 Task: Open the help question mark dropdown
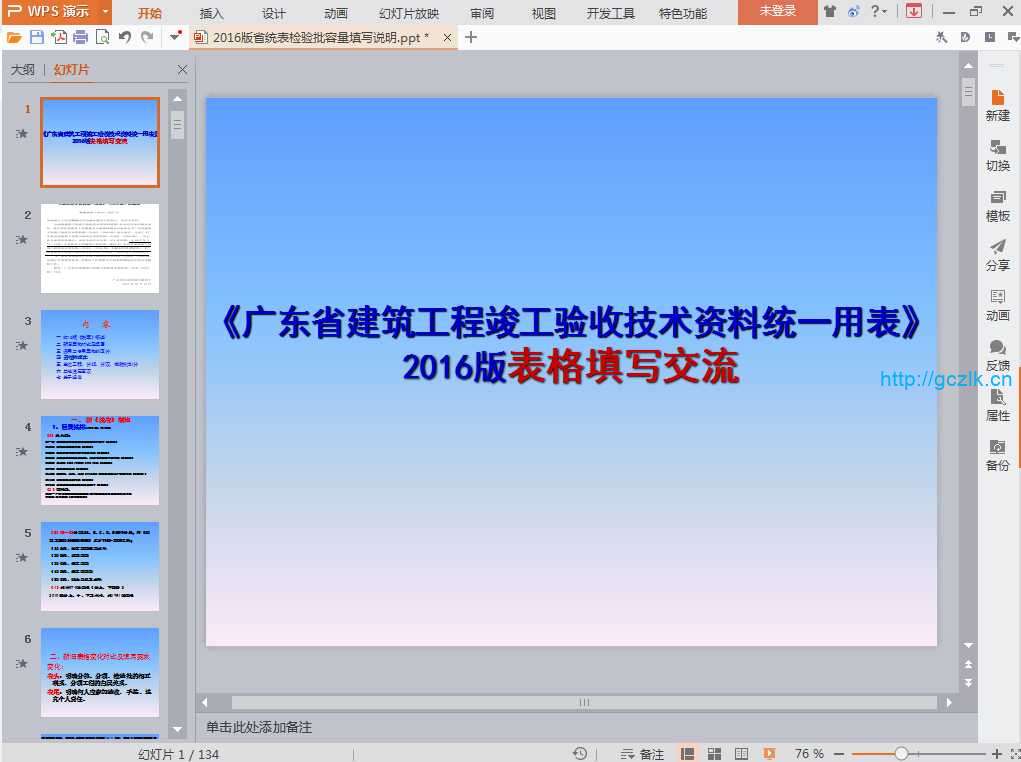point(878,12)
